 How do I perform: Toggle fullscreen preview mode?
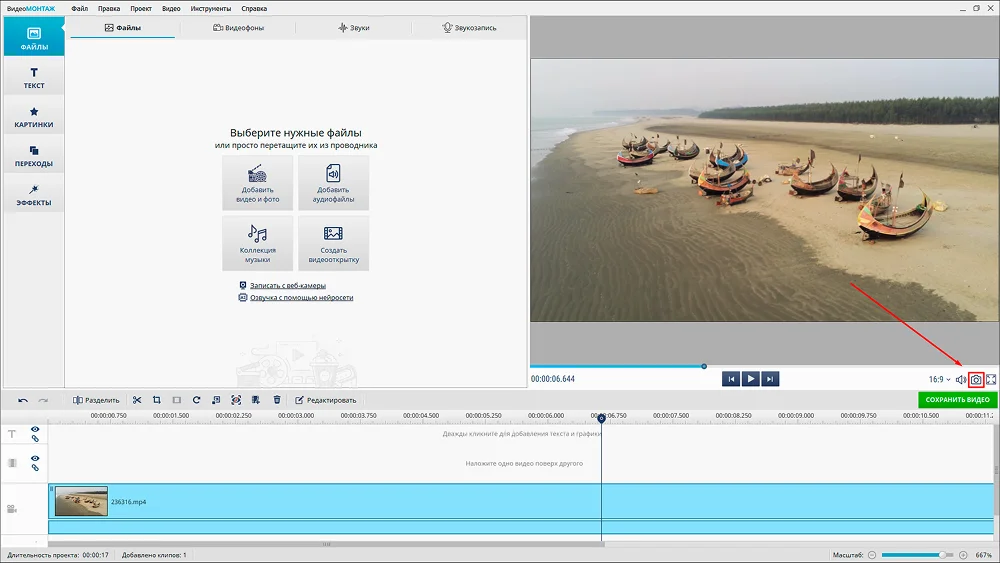(991, 379)
